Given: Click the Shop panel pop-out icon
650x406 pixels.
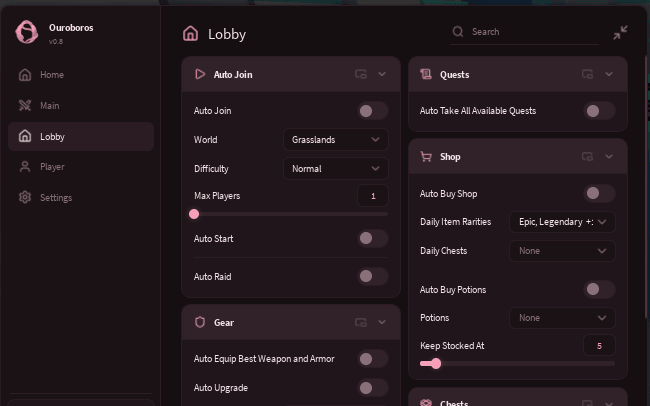Looking at the screenshot, I should click(587, 156).
